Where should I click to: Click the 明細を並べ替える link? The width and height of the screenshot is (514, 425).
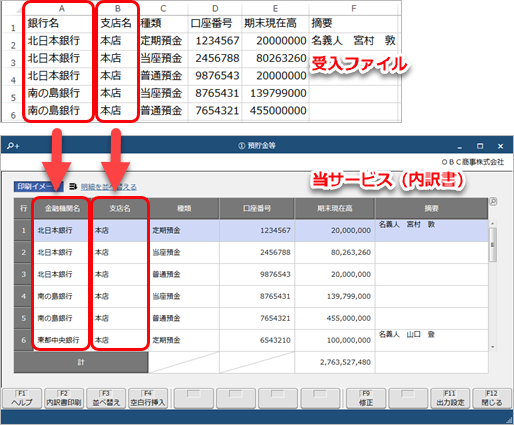[109, 187]
